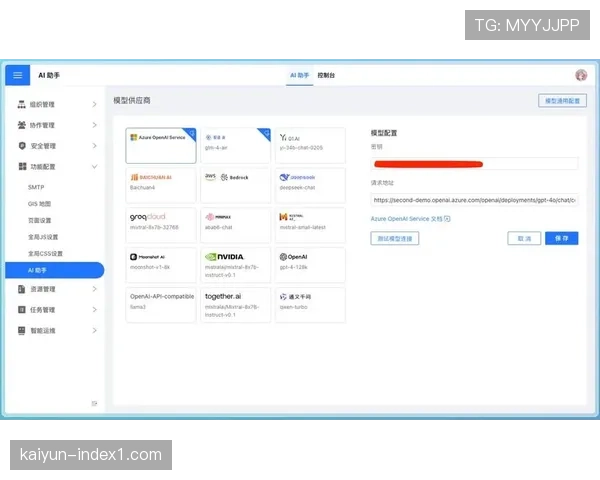
Task: Select the groqcloud provider card
Action: tap(161, 225)
